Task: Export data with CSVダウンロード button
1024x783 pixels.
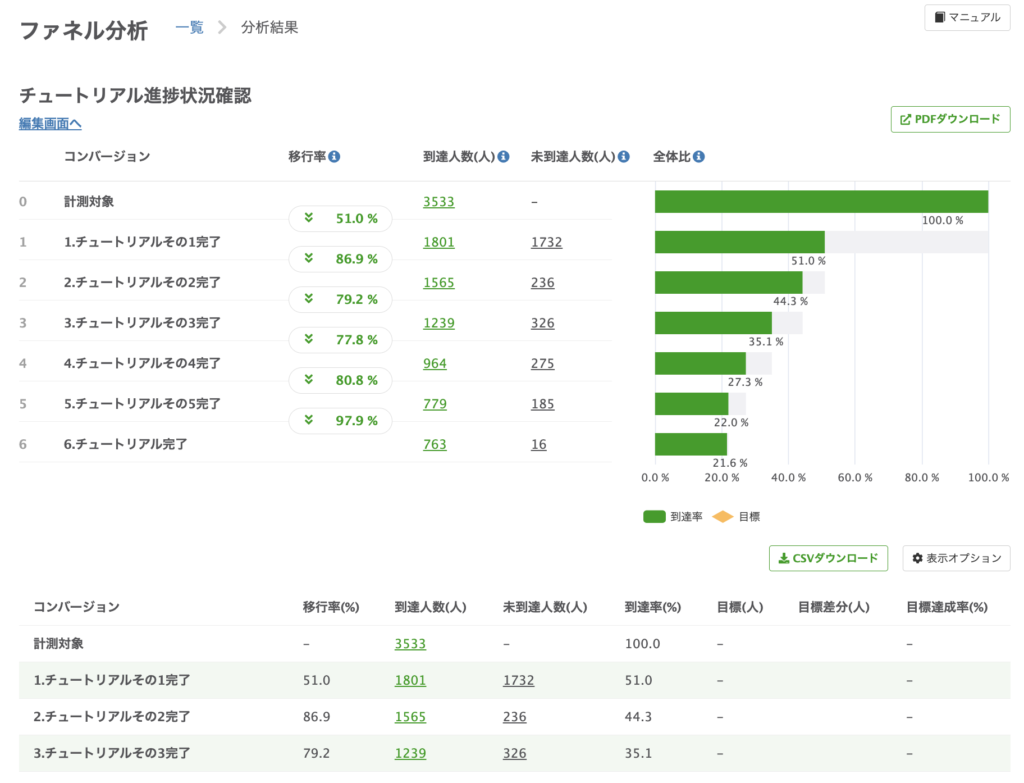Action: (828, 558)
